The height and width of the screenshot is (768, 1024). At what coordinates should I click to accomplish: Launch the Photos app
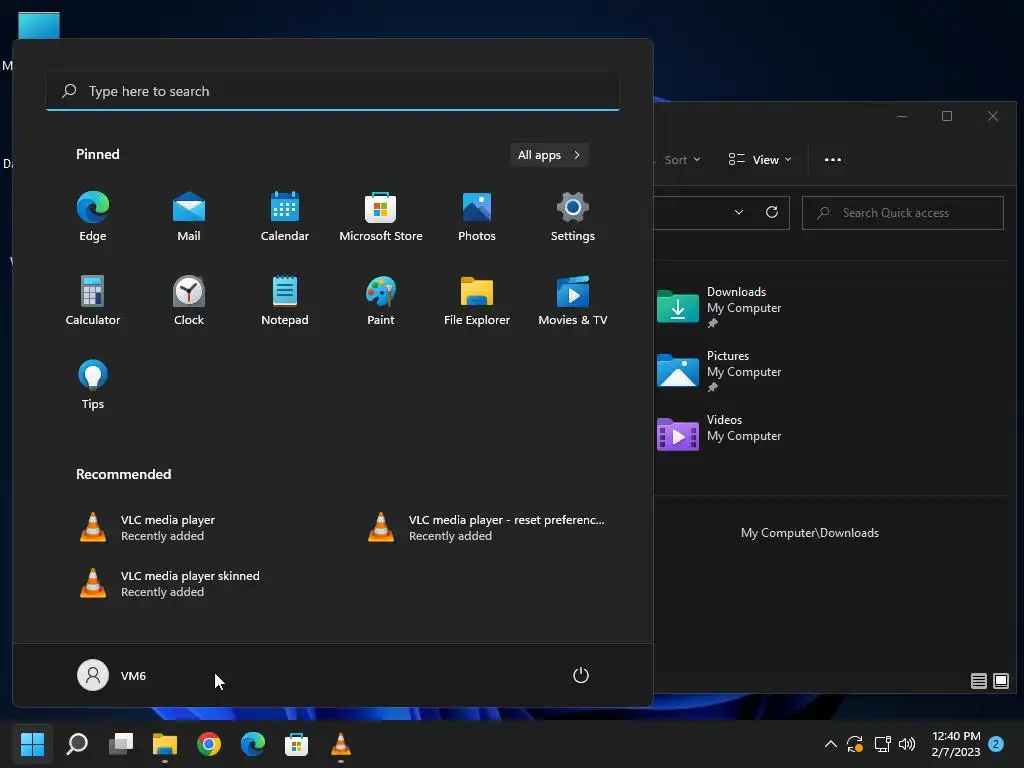click(477, 217)
